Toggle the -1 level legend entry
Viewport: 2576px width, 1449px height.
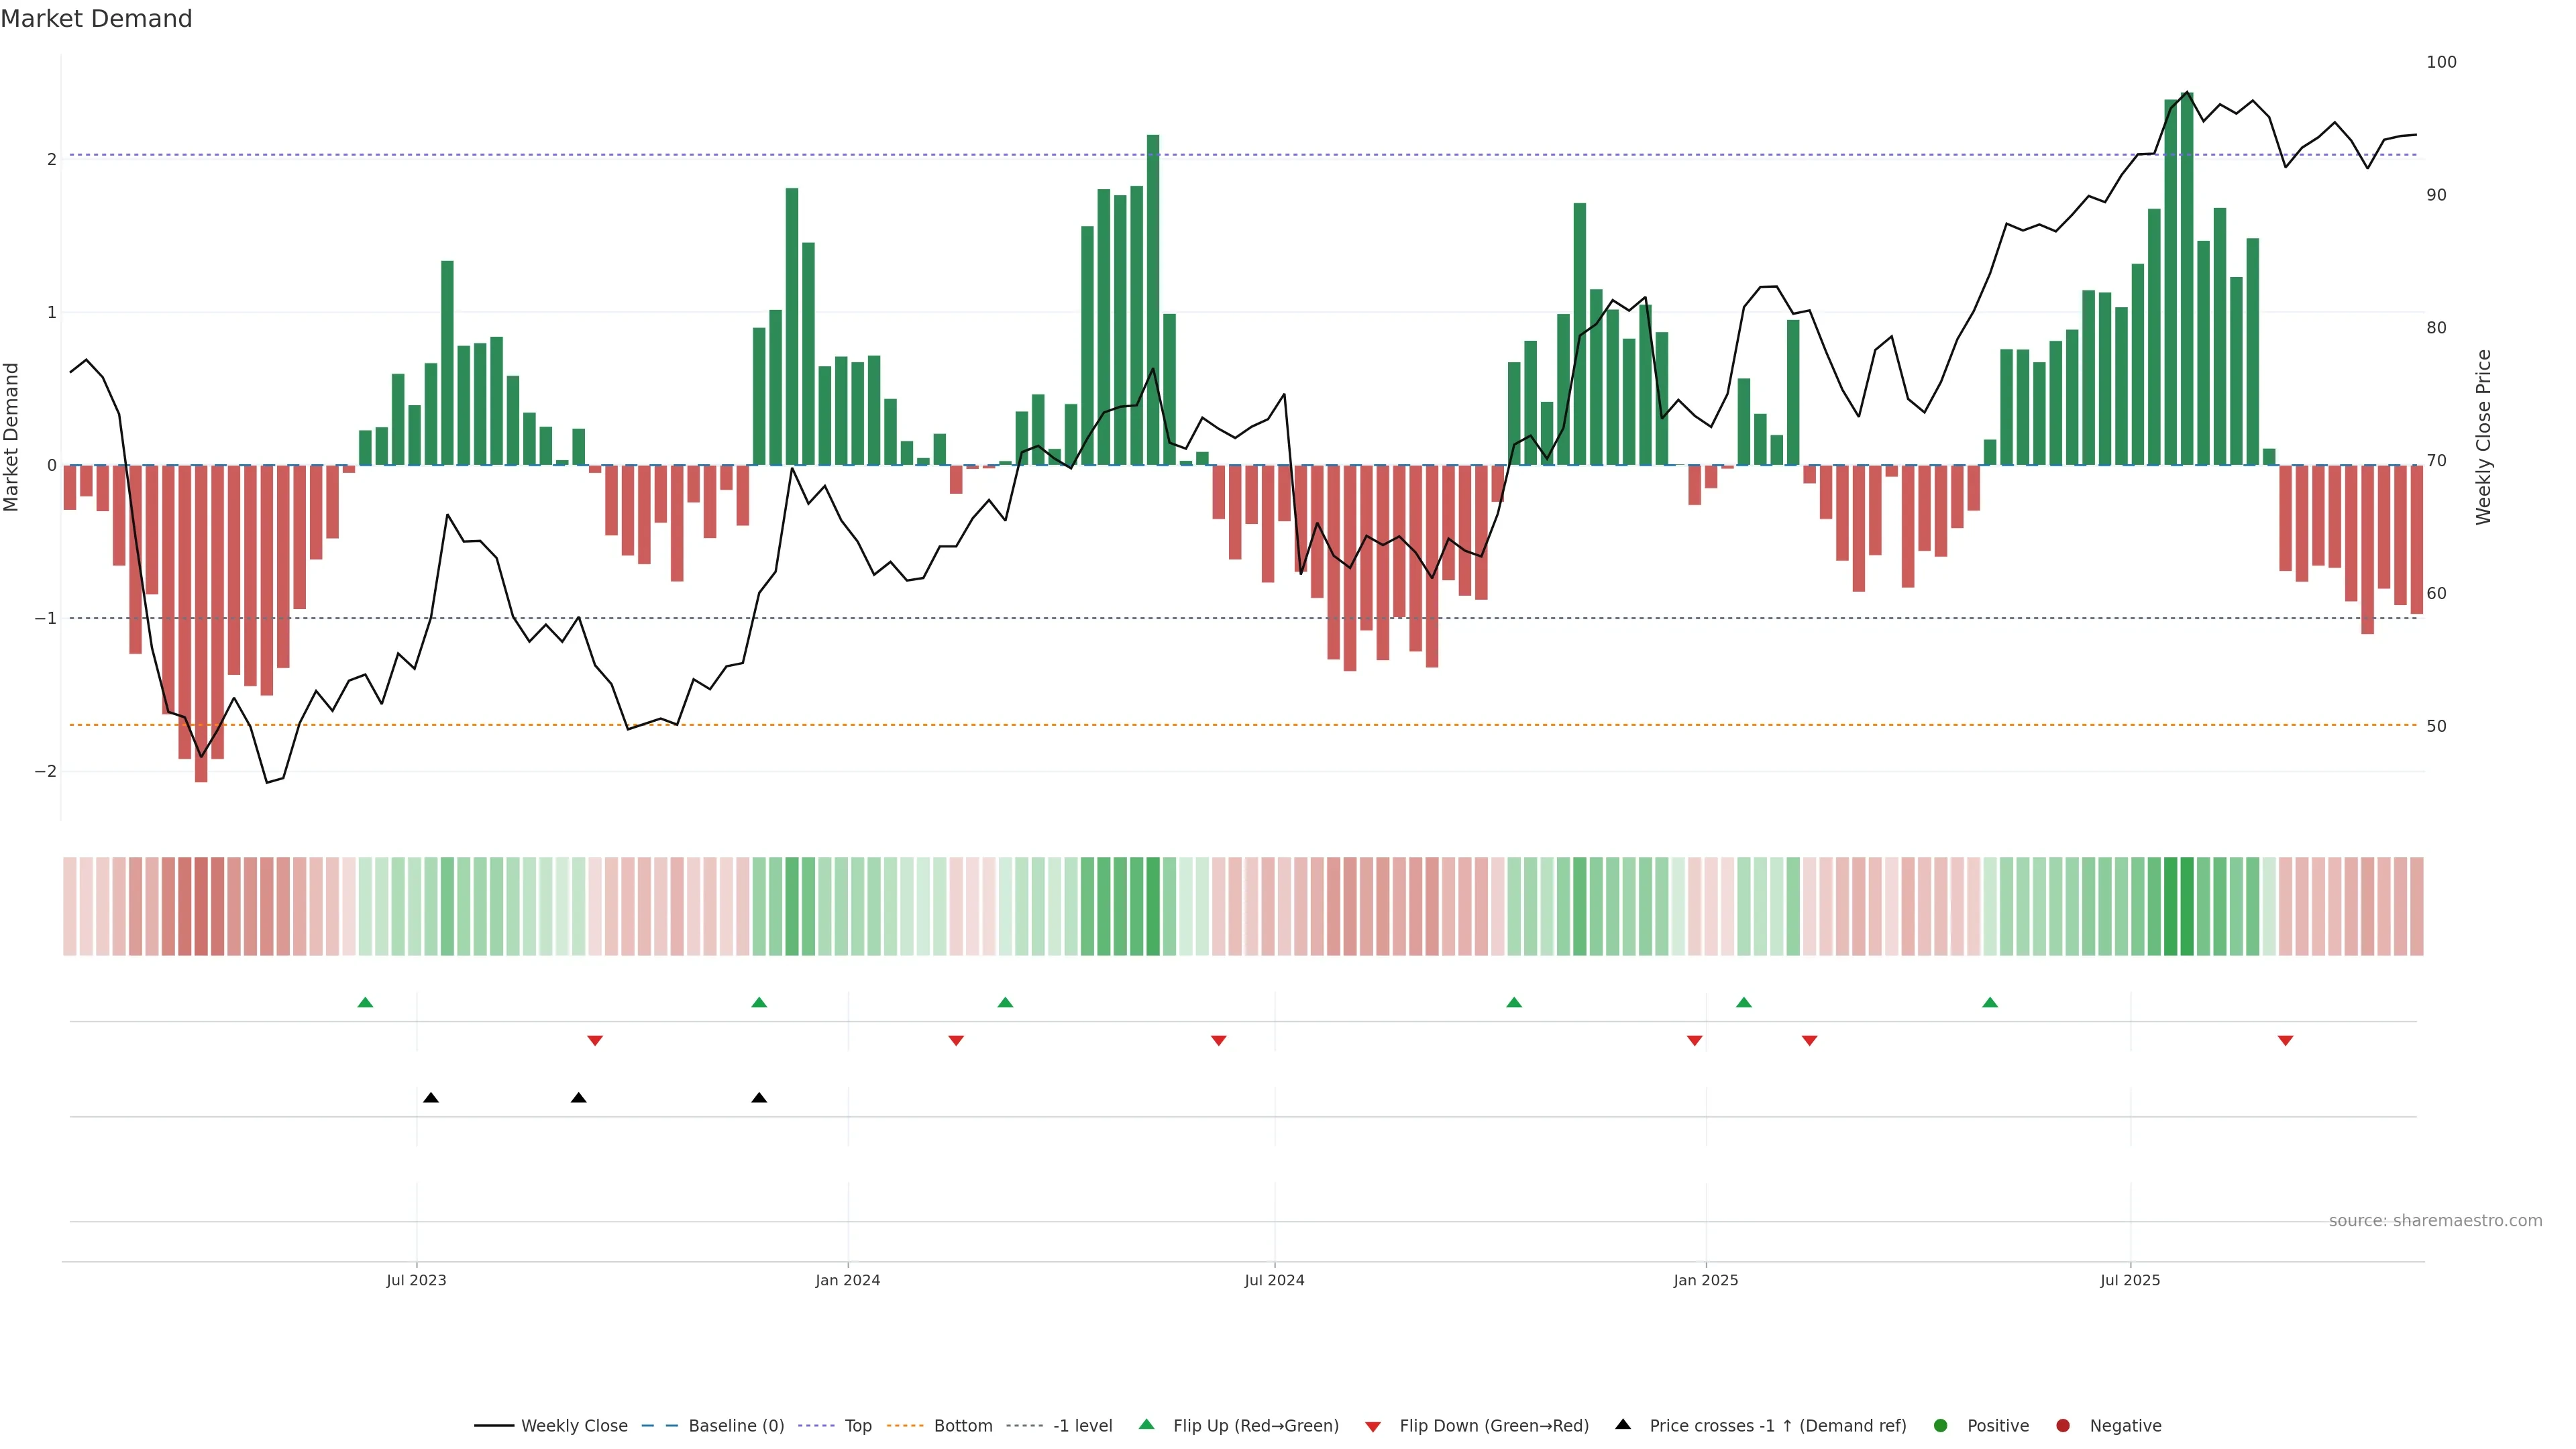tap(1082, 1426)
